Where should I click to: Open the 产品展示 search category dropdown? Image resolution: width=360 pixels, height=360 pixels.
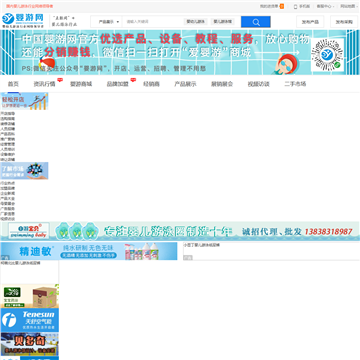(108, 22)
